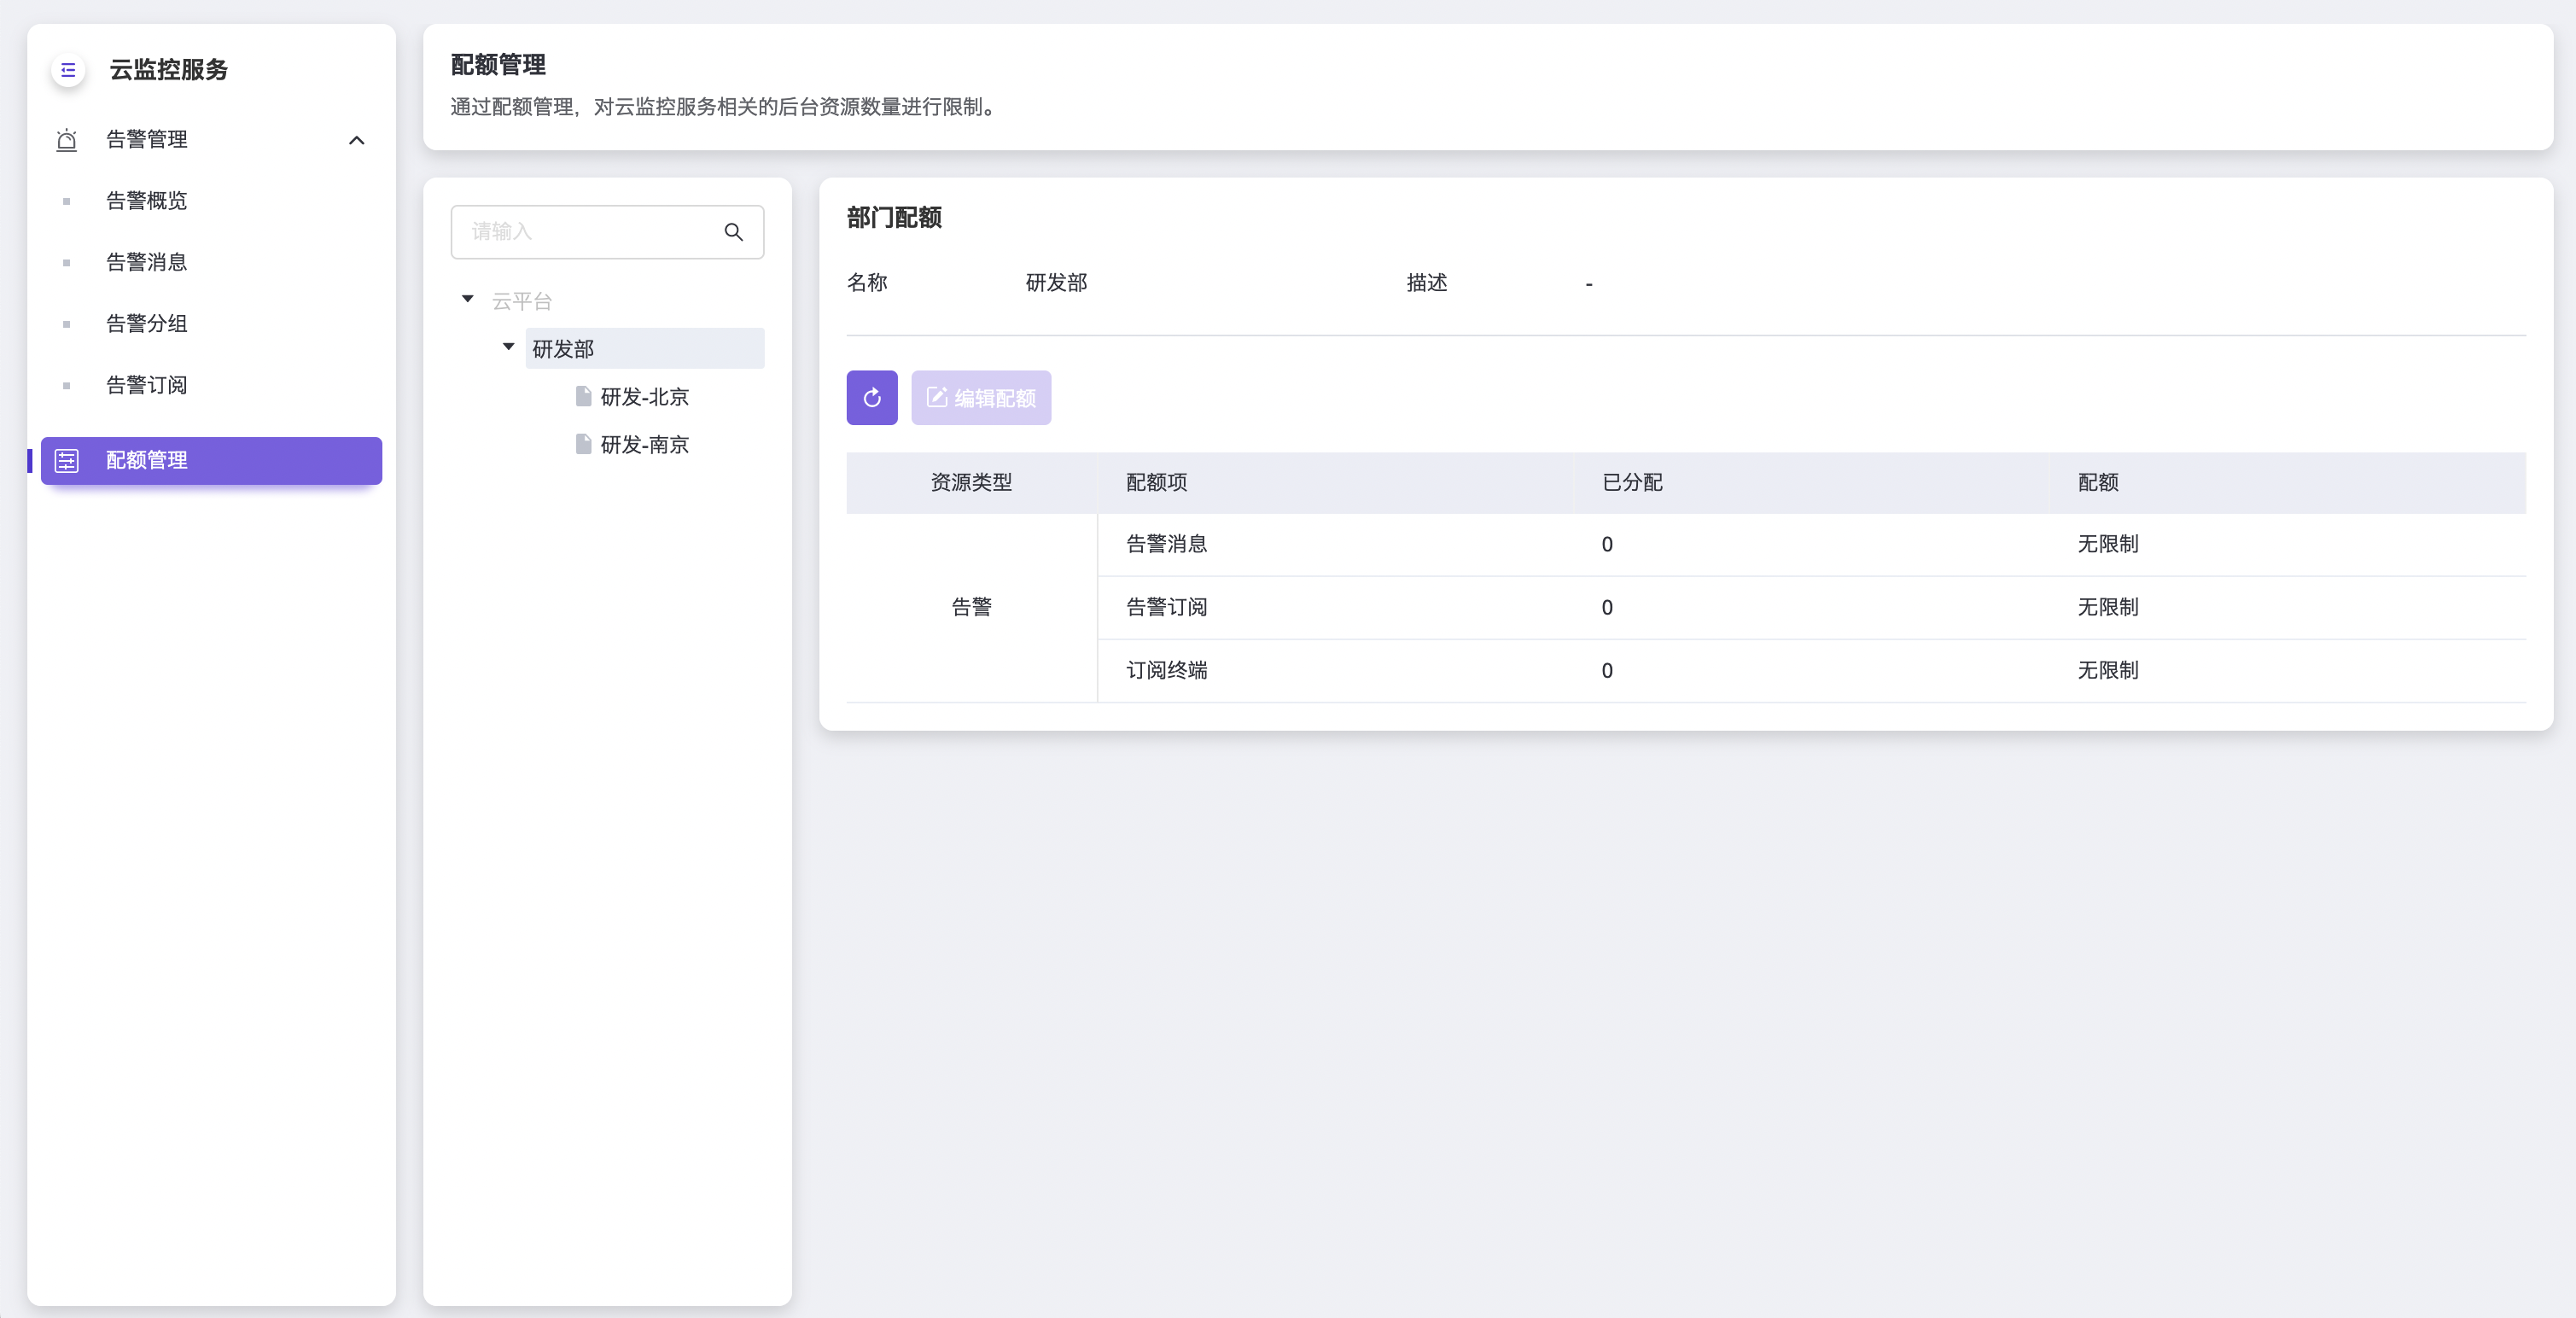Navigate to 告警订阅 in sidebar
Viewport: 2576px width, 1318px height.
tap(146, 385)
